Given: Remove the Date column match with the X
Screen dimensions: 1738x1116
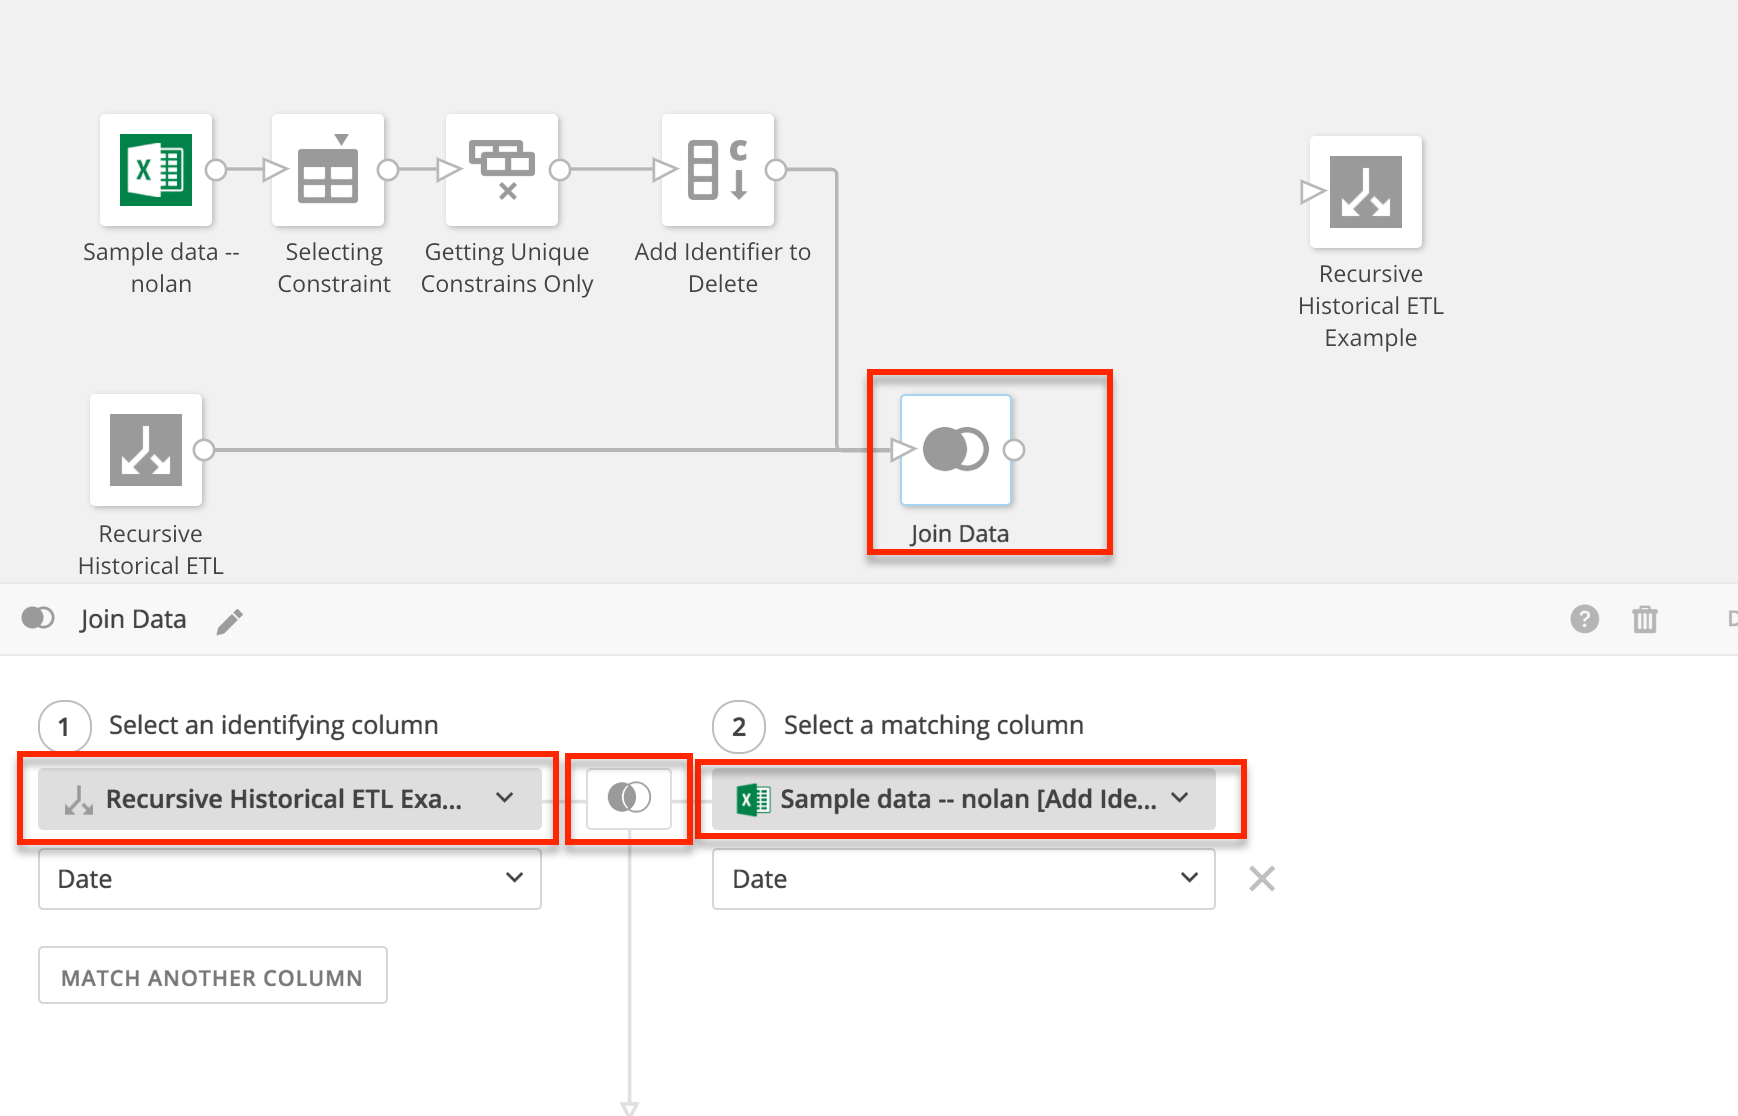Looking at the screenshot, I should (x=1262, y=878).
